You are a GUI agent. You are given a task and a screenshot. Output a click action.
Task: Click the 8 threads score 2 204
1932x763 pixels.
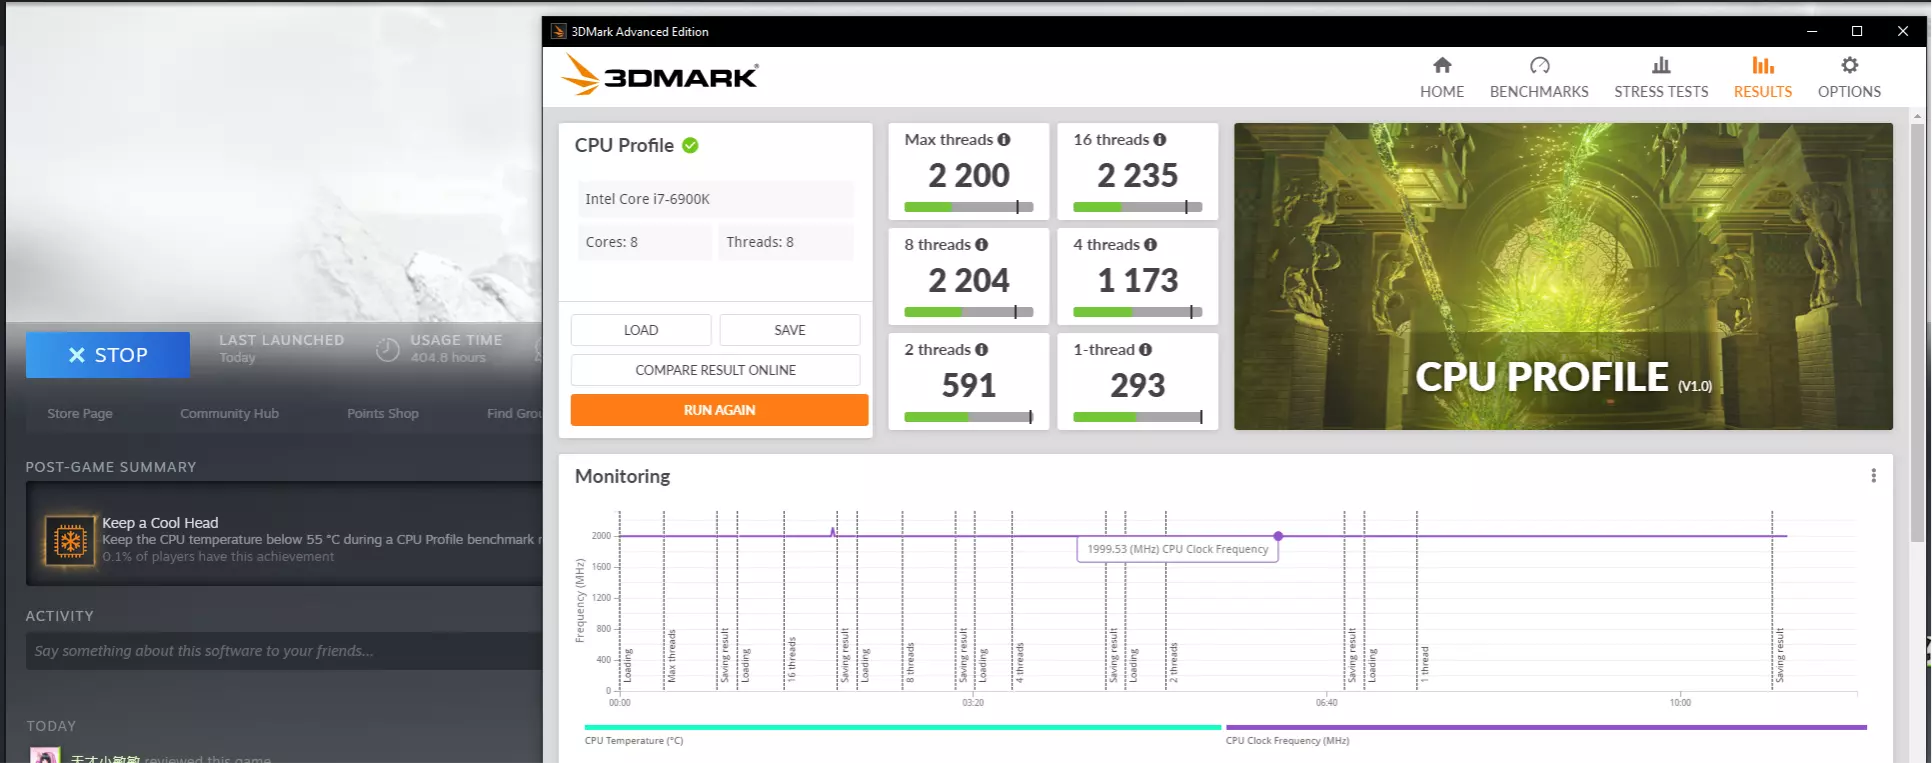pyautogui.click(x=969, y=281)
